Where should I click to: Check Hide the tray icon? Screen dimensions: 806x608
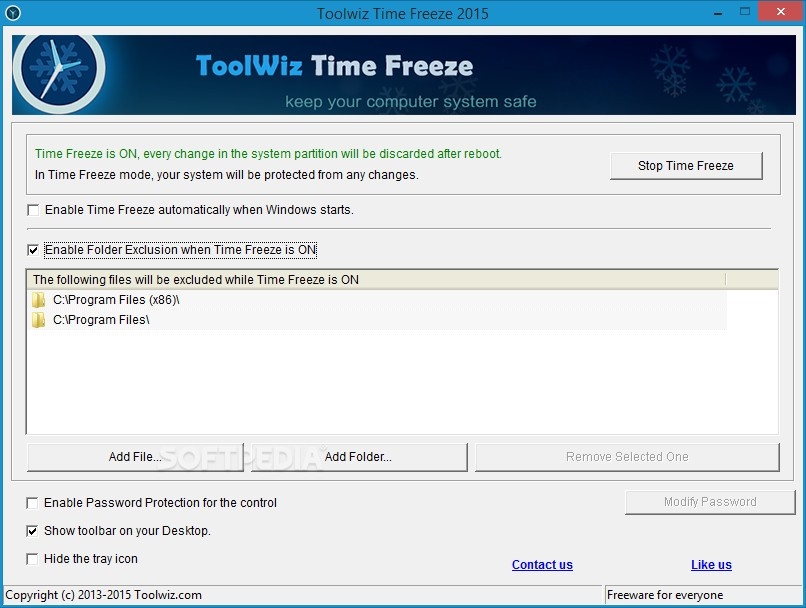pos(31,559)
